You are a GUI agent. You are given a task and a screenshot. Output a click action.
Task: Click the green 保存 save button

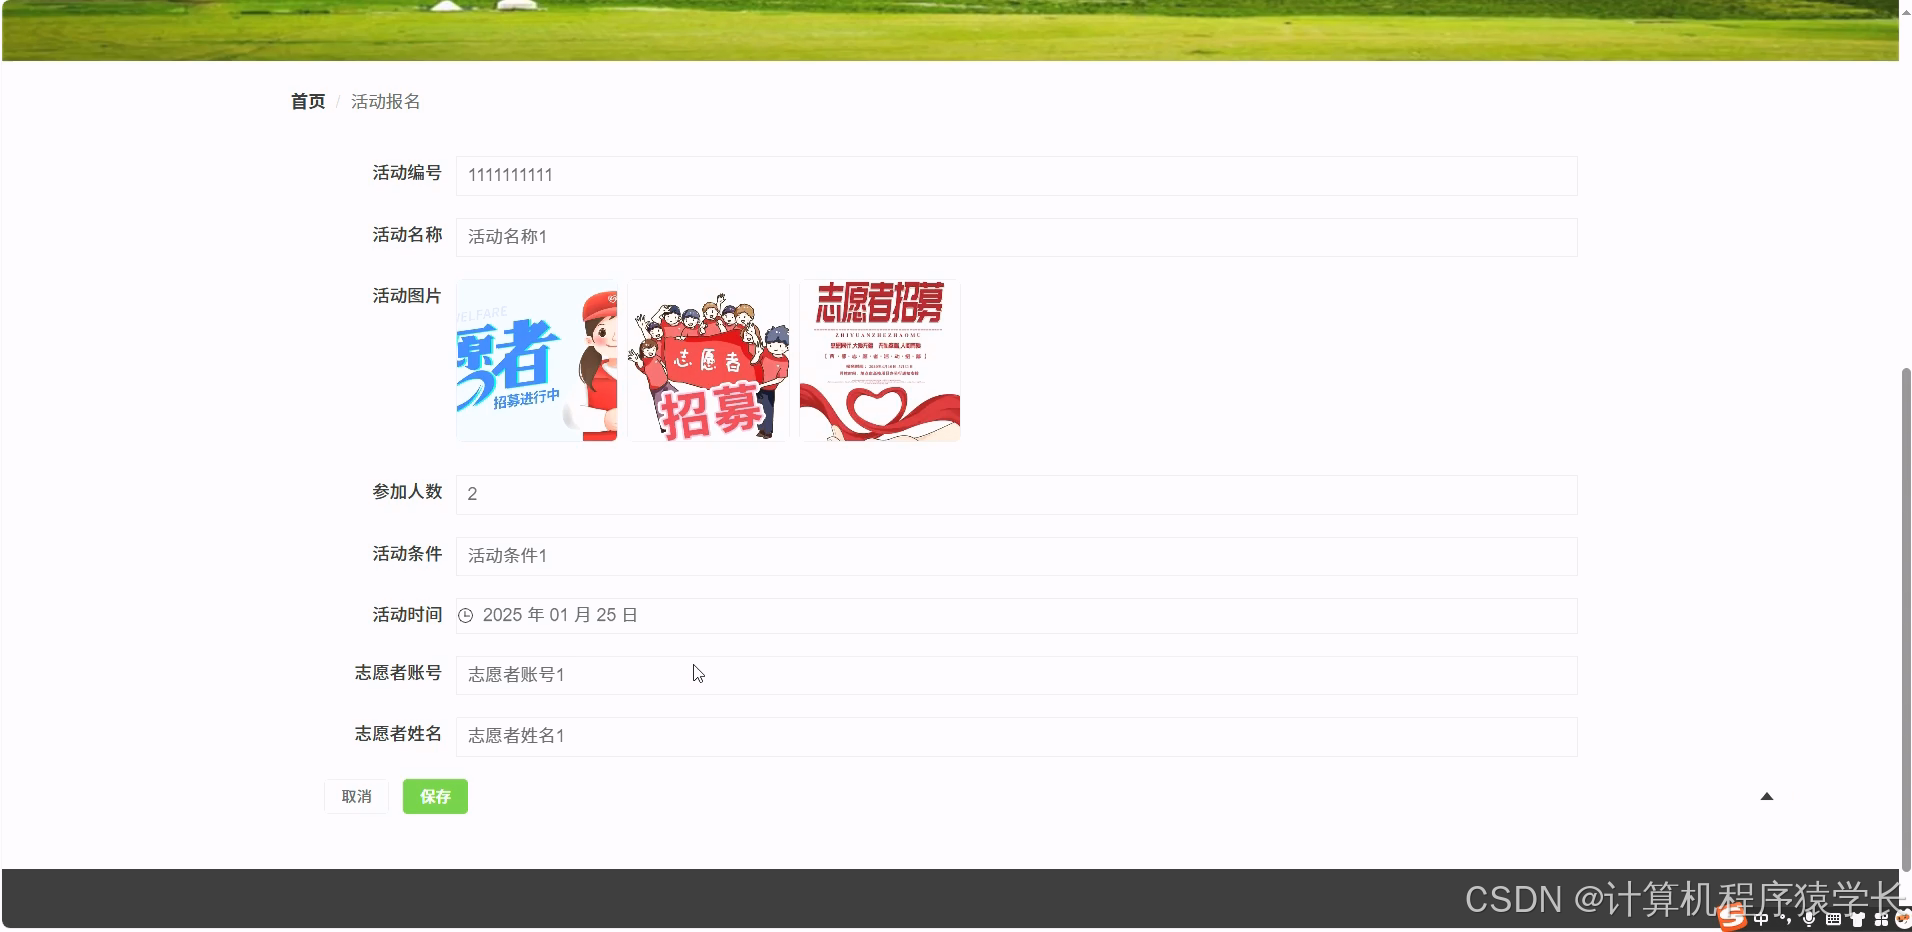435,796
